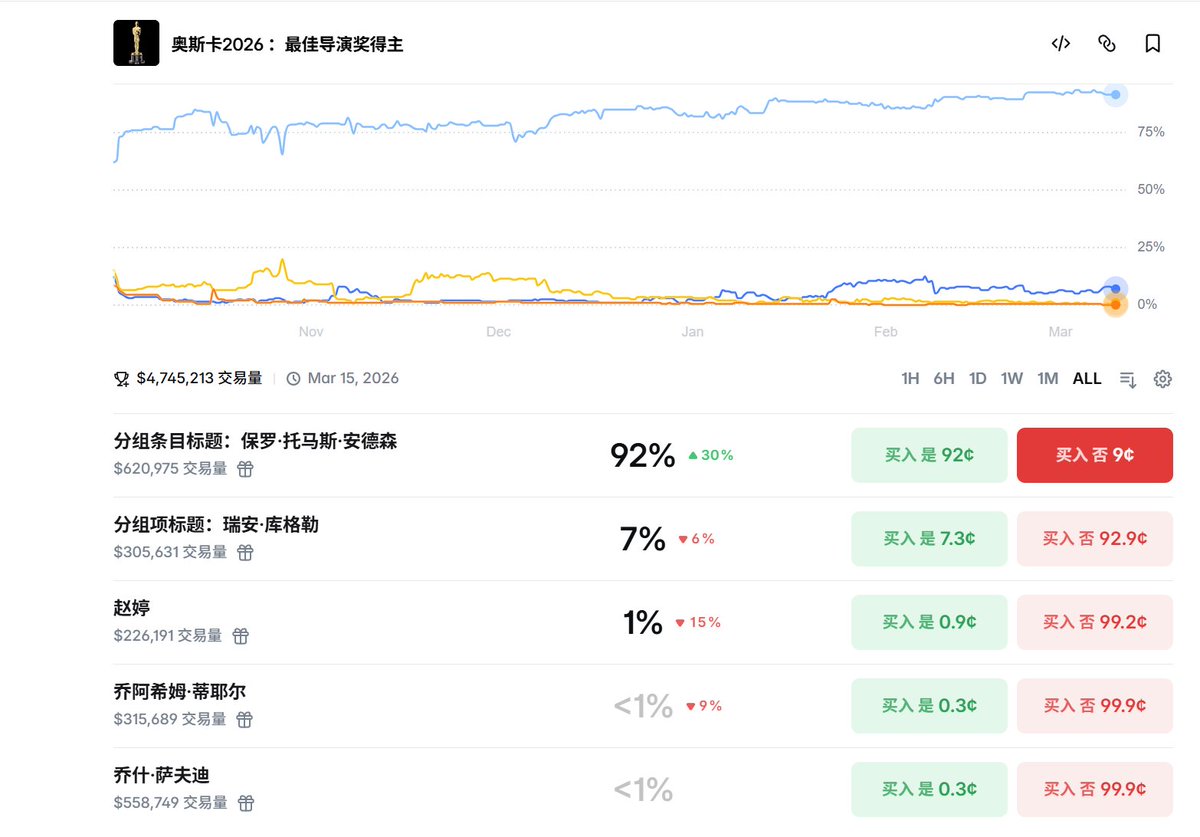Open the chart settings gear icon

click(1162, 379)
